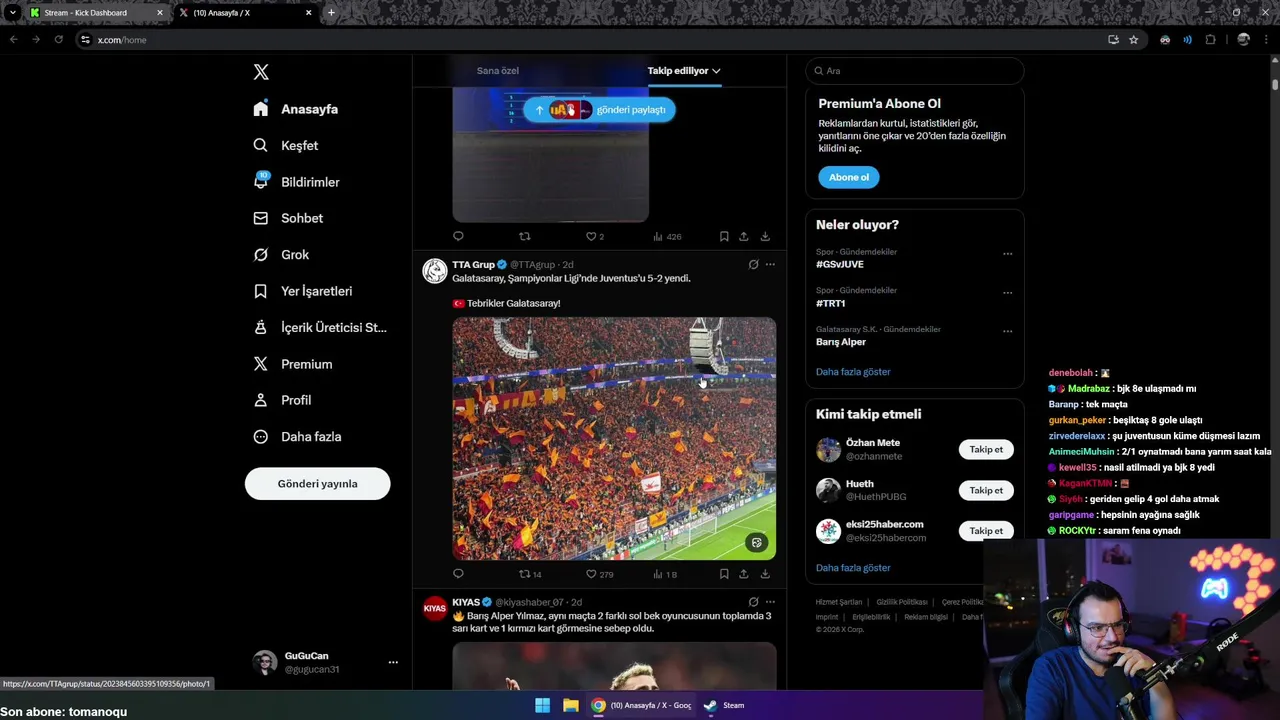The image size is (1280, 720).
Task: Click Abone ol premium button
Action: tap(849, 177)
